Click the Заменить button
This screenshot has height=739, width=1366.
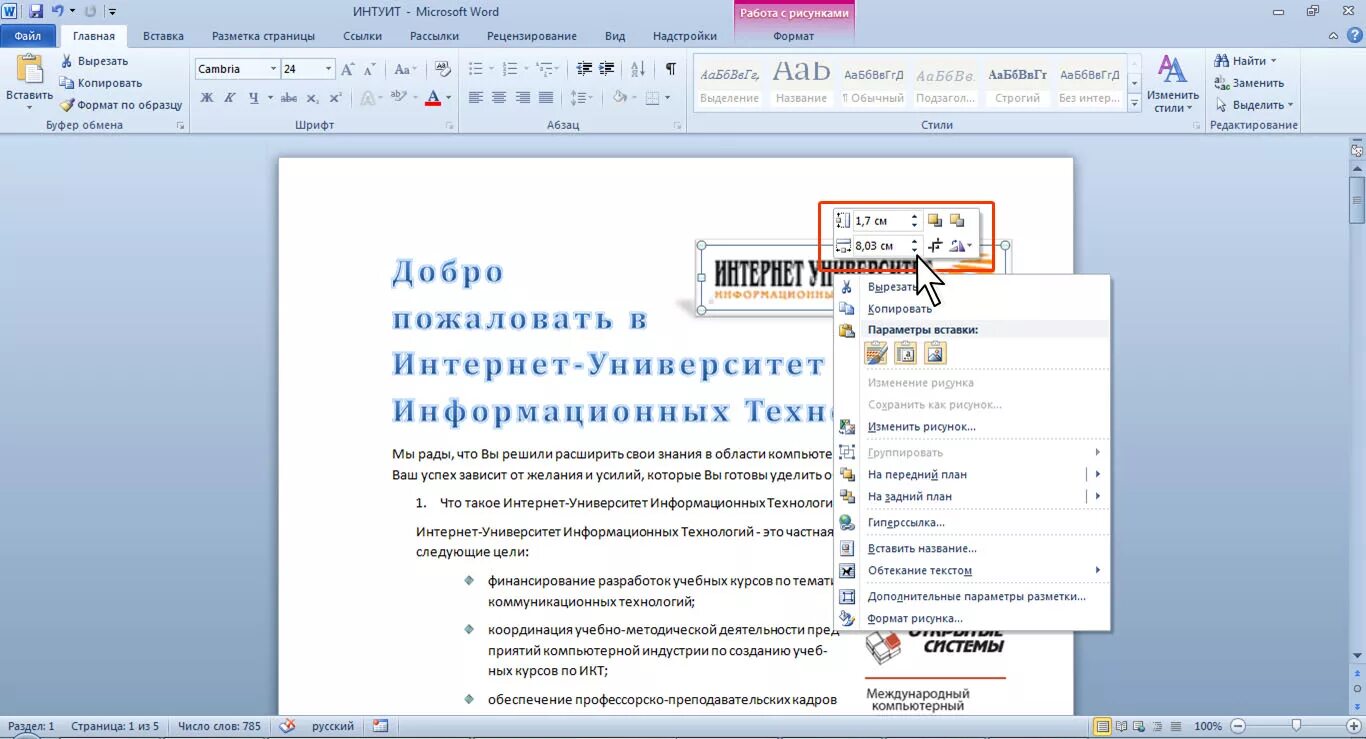pyautogui.click(x=1249, y=83)
